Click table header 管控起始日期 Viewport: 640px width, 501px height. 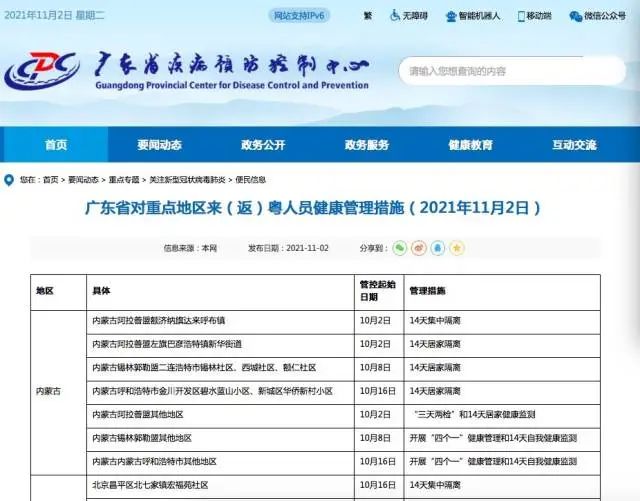[x=378, y=291]
